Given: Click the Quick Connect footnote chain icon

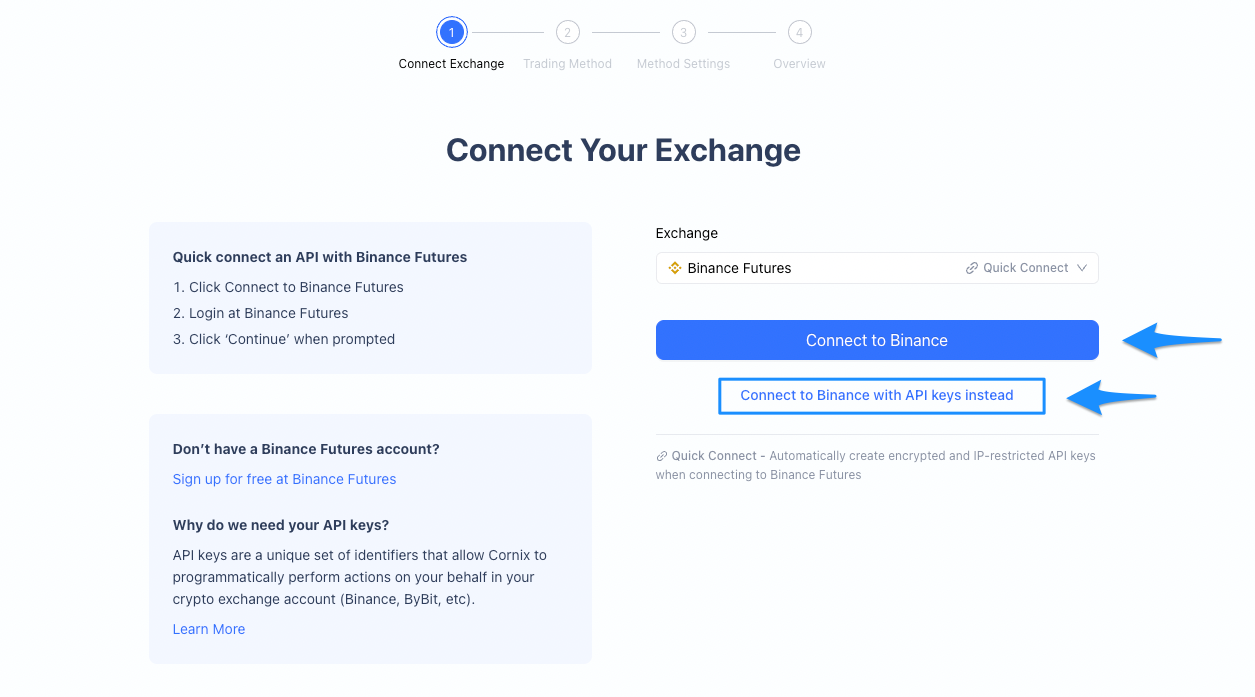Looking at the screenshot, I should click(662, 456).
